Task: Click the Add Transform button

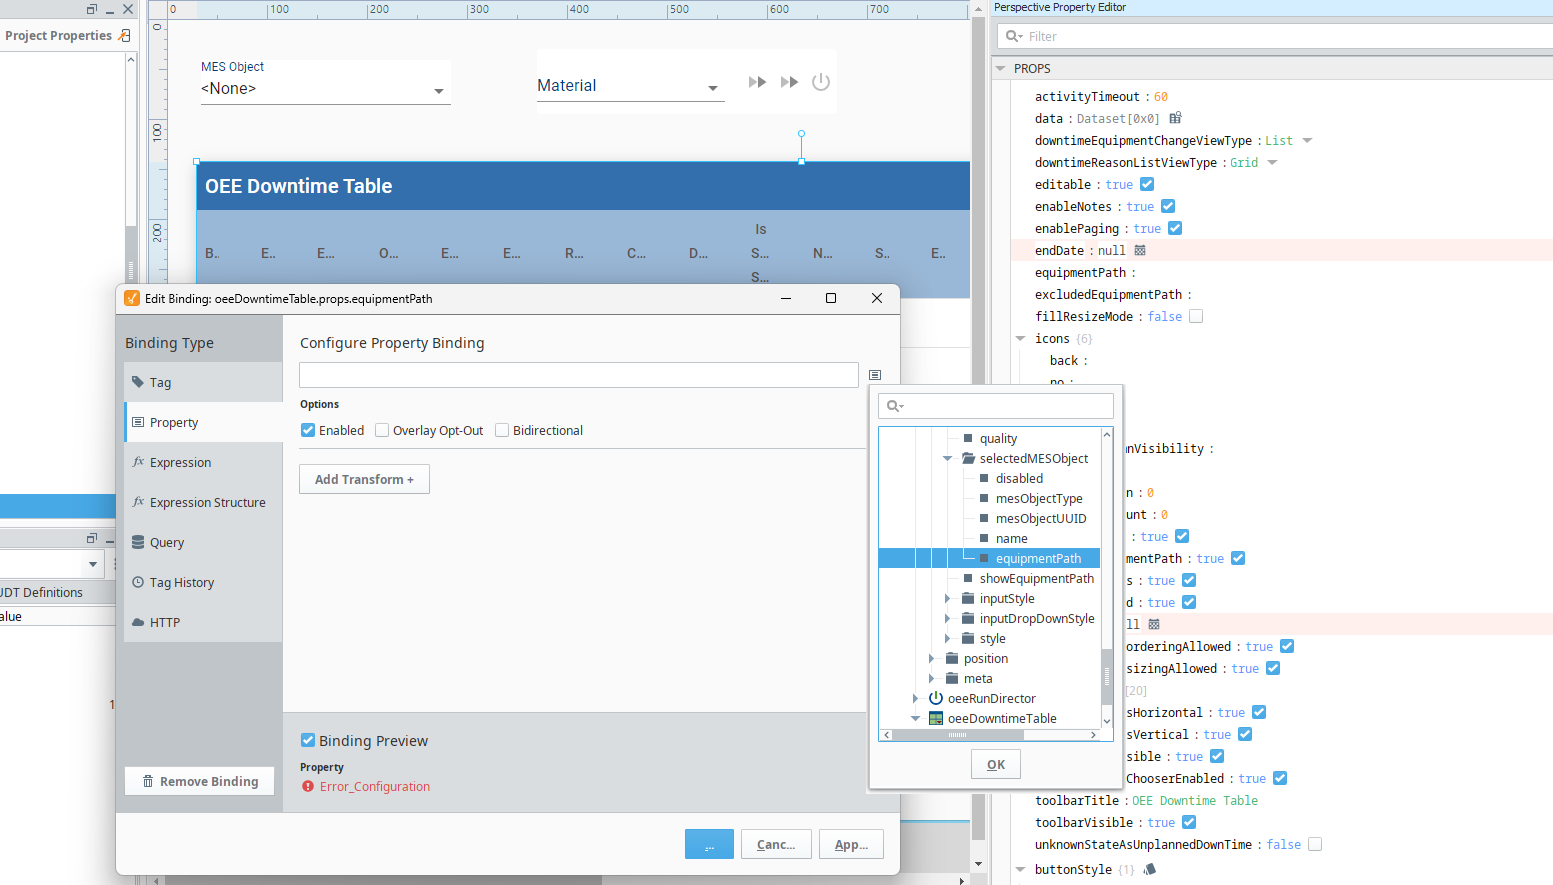Action: 364,480
